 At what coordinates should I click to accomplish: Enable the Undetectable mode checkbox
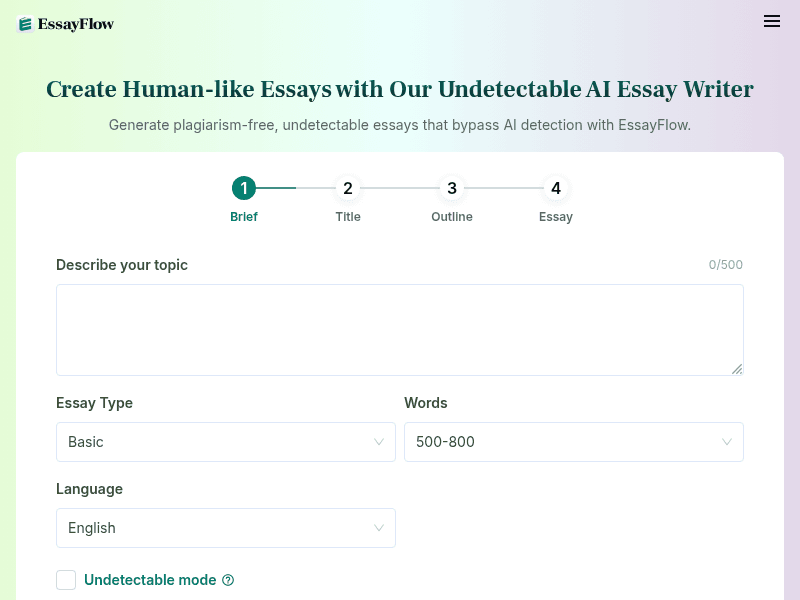coord(66,580)
